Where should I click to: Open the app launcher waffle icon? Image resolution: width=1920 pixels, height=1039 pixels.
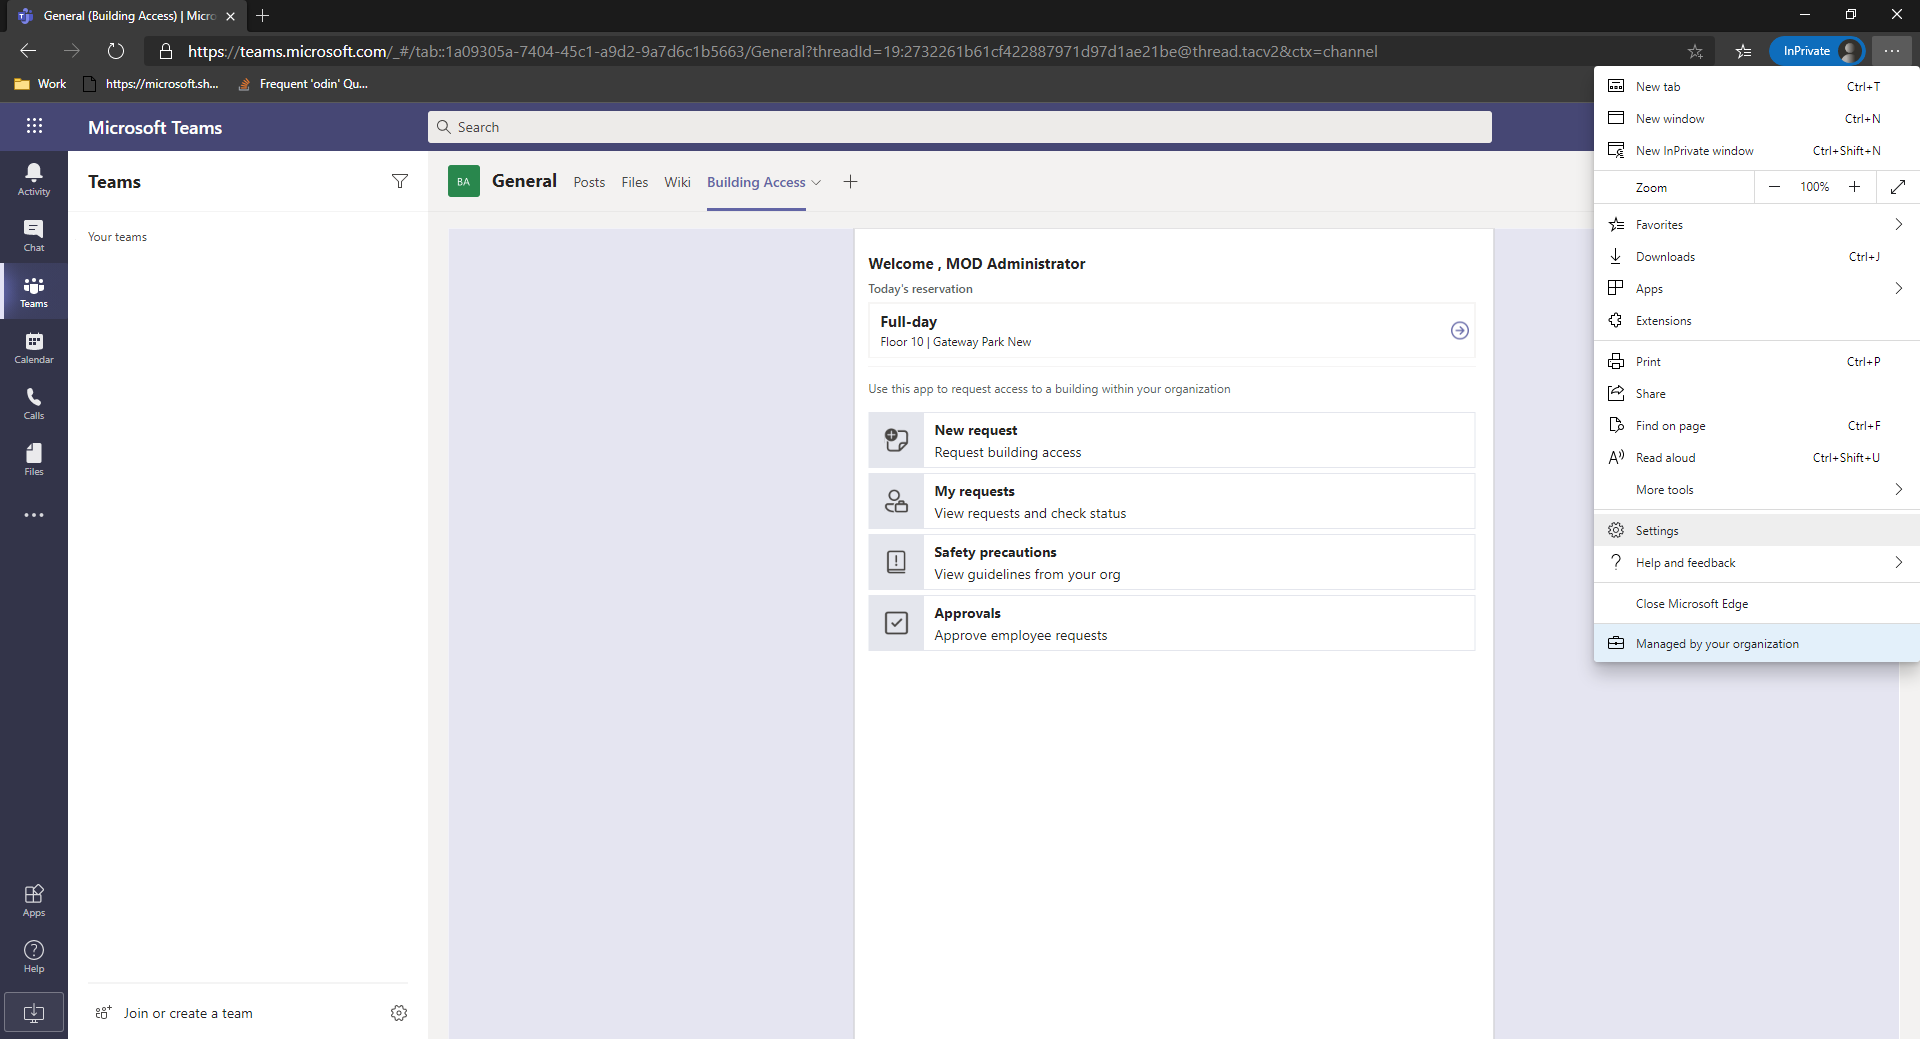(x=34, y=126)
